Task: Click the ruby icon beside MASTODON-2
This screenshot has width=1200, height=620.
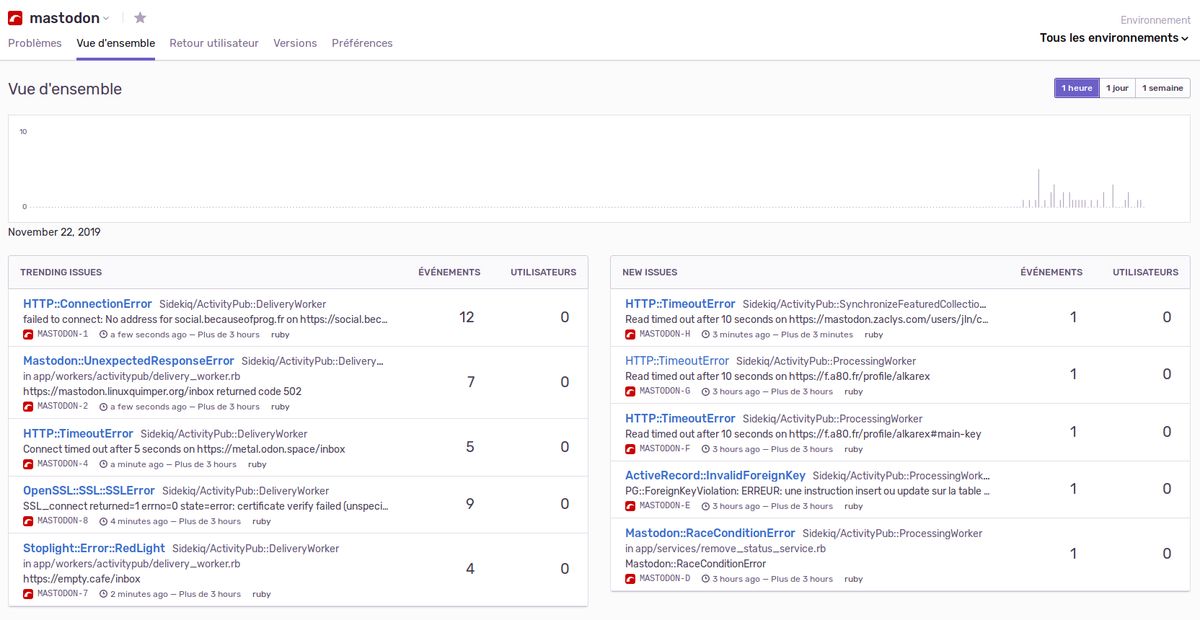Action: click(28, 407)
